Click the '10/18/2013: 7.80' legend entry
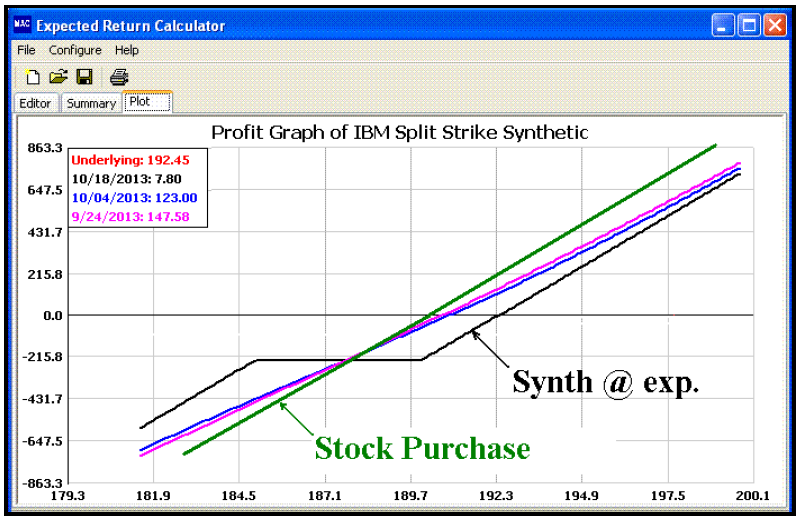Image resolution: width=801 pixels, height=521 pixels. click(x=126, y=179)
